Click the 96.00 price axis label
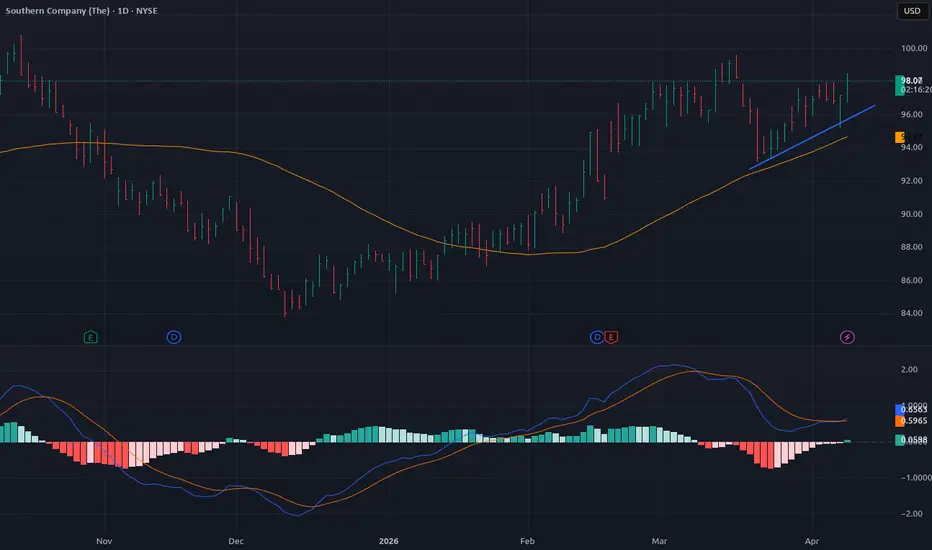Viewport: 932px width, 550px height. coord(911,115)
